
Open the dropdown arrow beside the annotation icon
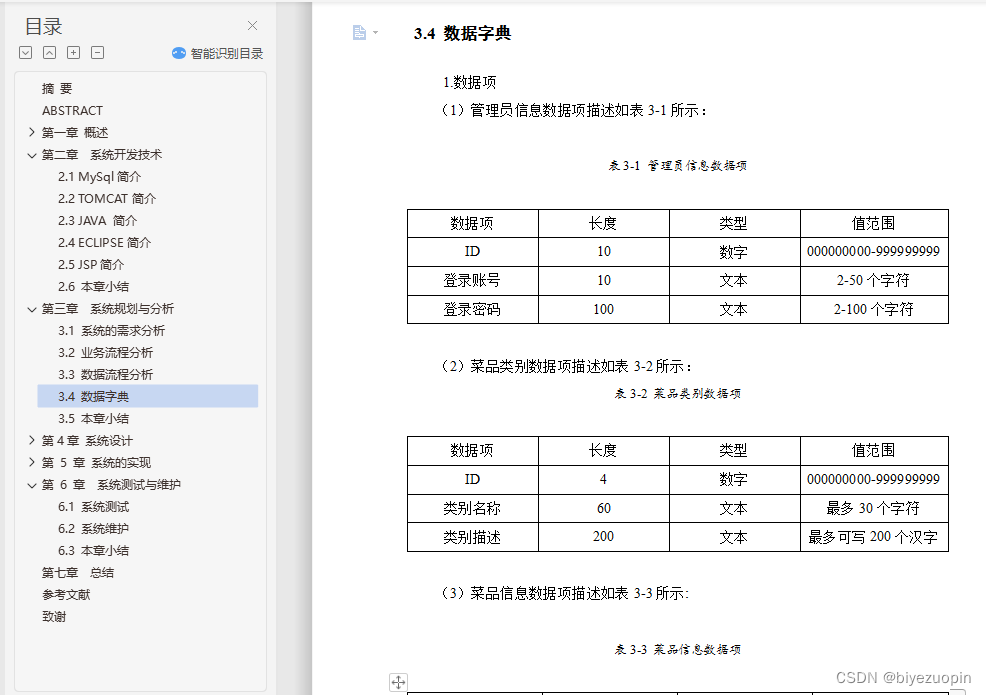point(375,32)
